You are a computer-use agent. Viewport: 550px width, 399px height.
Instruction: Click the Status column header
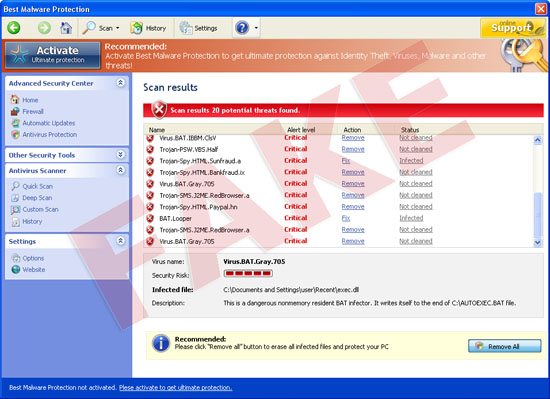pos(410,130)
